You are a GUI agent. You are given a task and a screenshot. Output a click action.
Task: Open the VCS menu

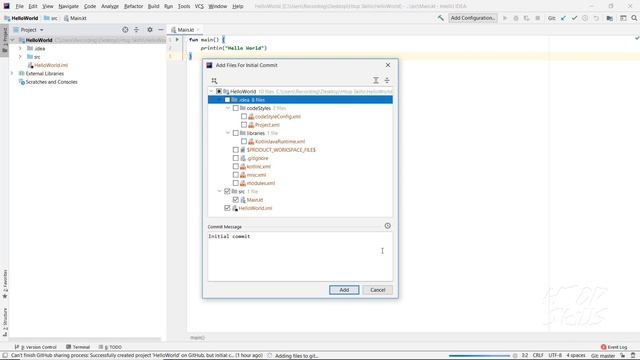[x=199, y=6]
